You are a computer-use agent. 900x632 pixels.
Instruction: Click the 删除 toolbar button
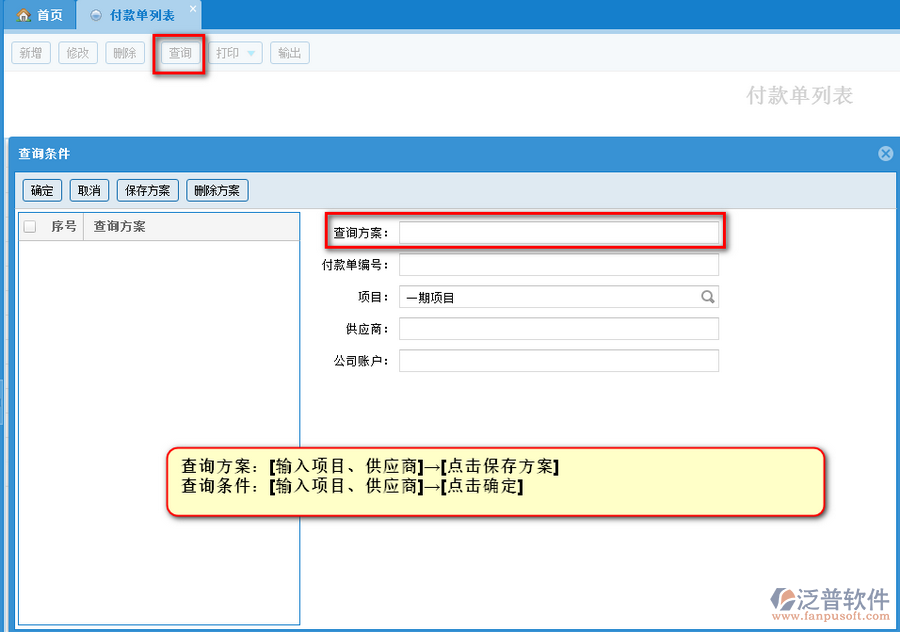pyautogui.click(x=125, y=53)
